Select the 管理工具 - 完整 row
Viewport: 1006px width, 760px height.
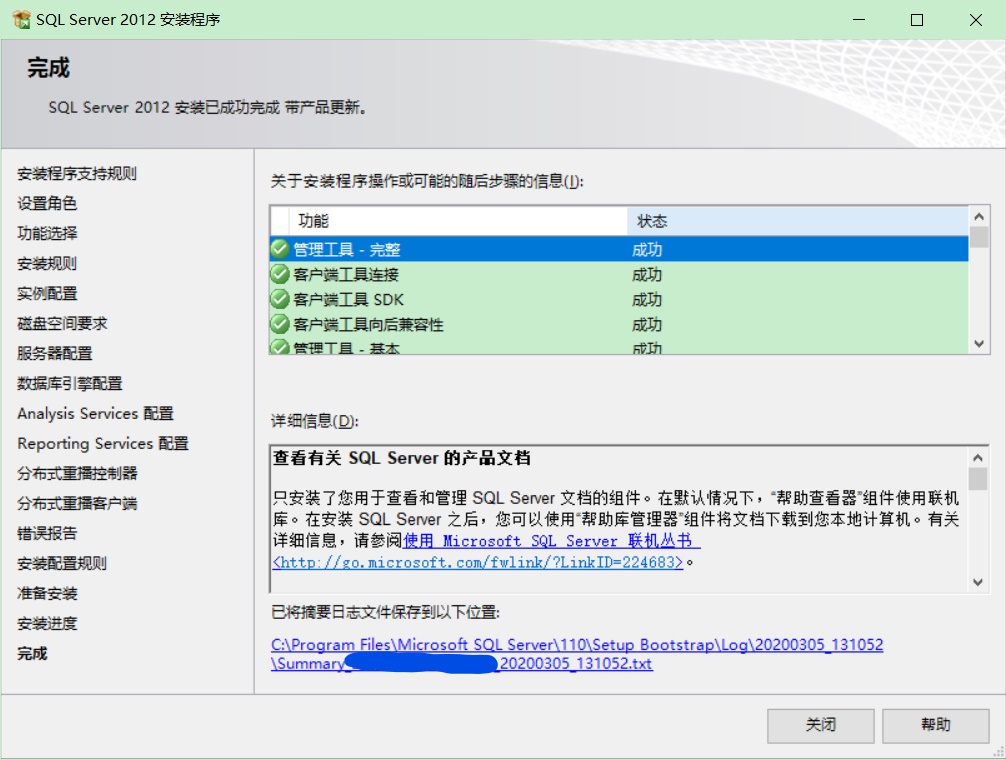click(619, 249)
